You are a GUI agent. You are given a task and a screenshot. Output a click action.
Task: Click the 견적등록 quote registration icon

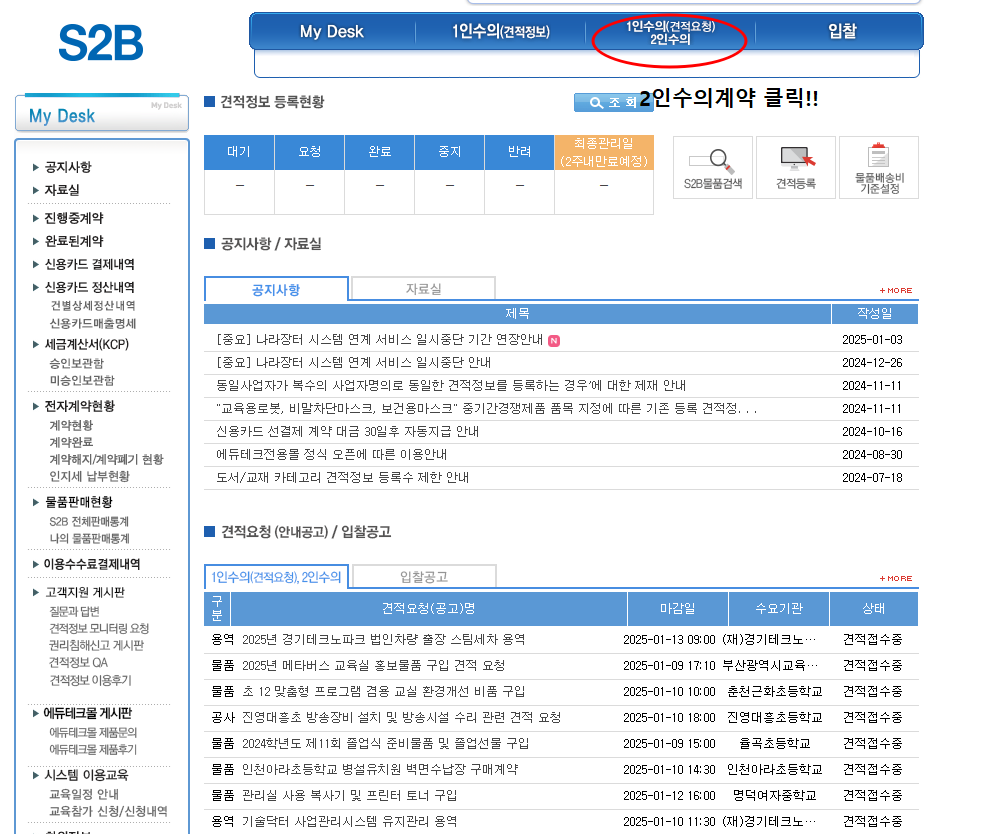pyautogui.click(x=794, y=167)
